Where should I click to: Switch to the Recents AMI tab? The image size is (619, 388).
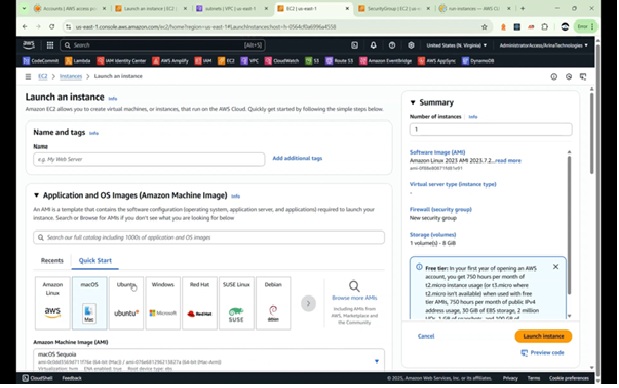coord(52,261)
